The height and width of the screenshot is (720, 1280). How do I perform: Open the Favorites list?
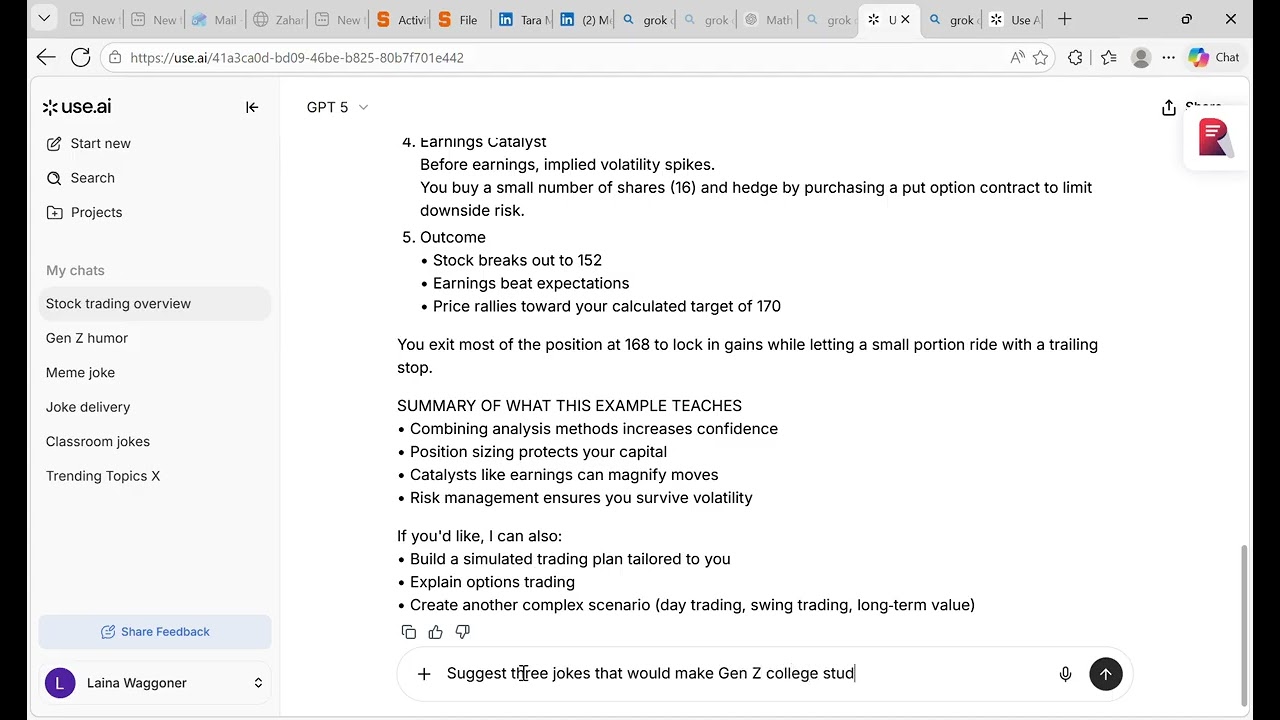[1108, 58]
